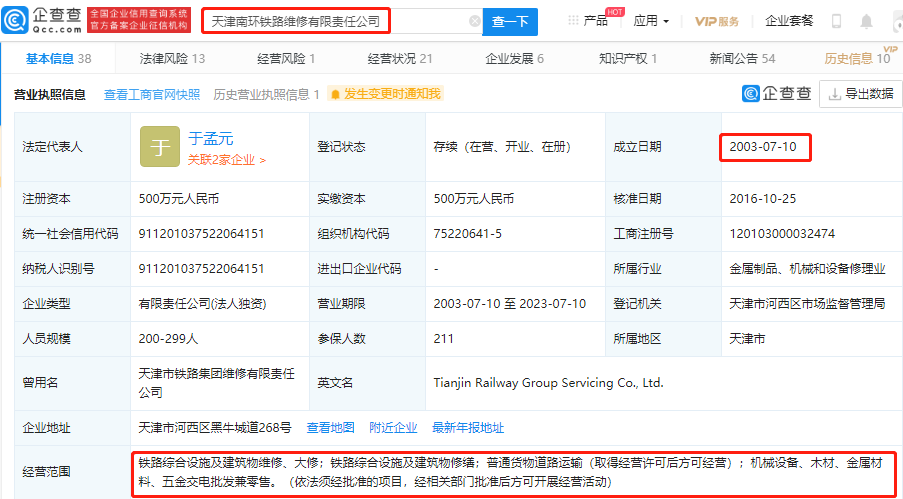Switch to 法律风险 tab
The height and width of the screenshot is (499, 903).
(x=172, y=58)
